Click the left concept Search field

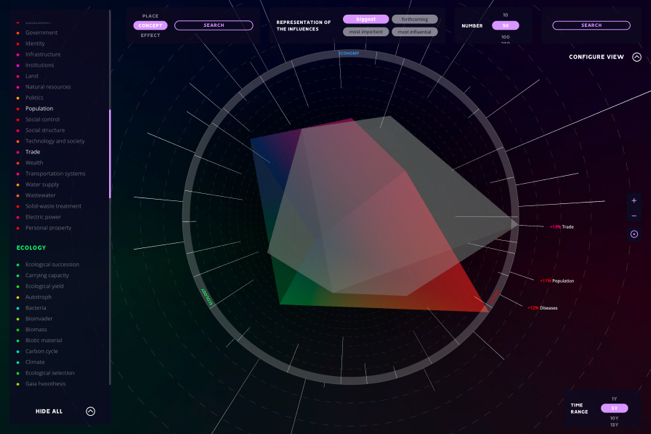(x=214, y=25)
